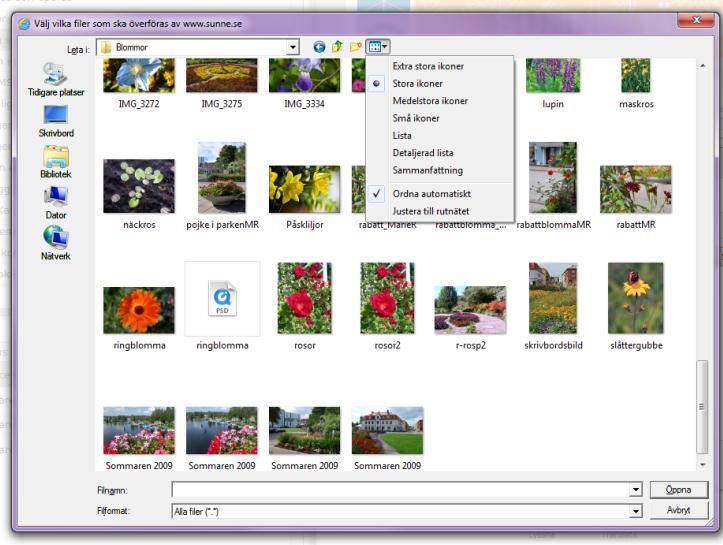The width and height of the screenshot is (723, 545).
Task: Open the view menu toolbar button
Action: 378,47
